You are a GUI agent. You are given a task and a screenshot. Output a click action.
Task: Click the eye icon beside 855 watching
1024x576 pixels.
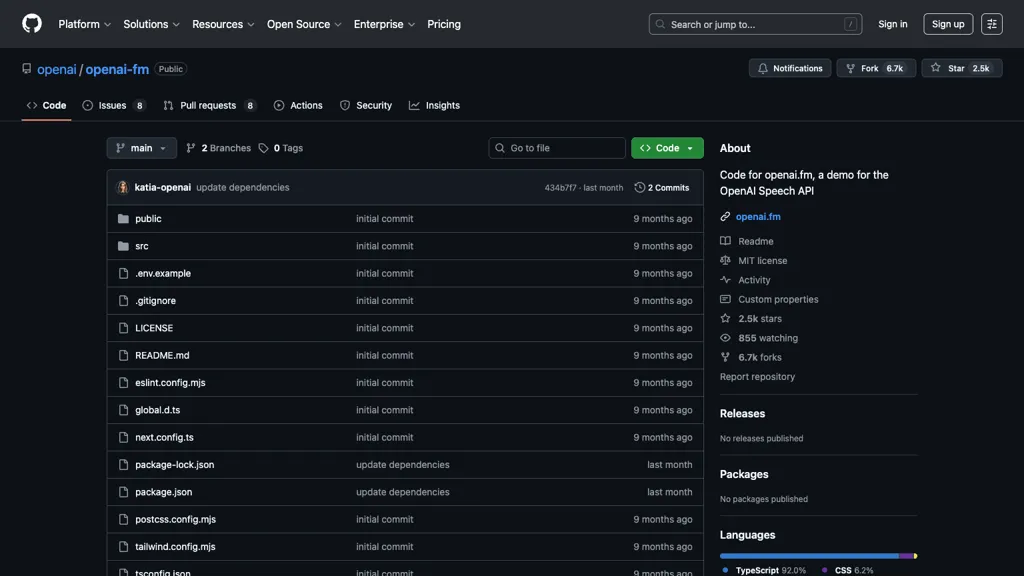pyautogui.click(x=725, y=338)
